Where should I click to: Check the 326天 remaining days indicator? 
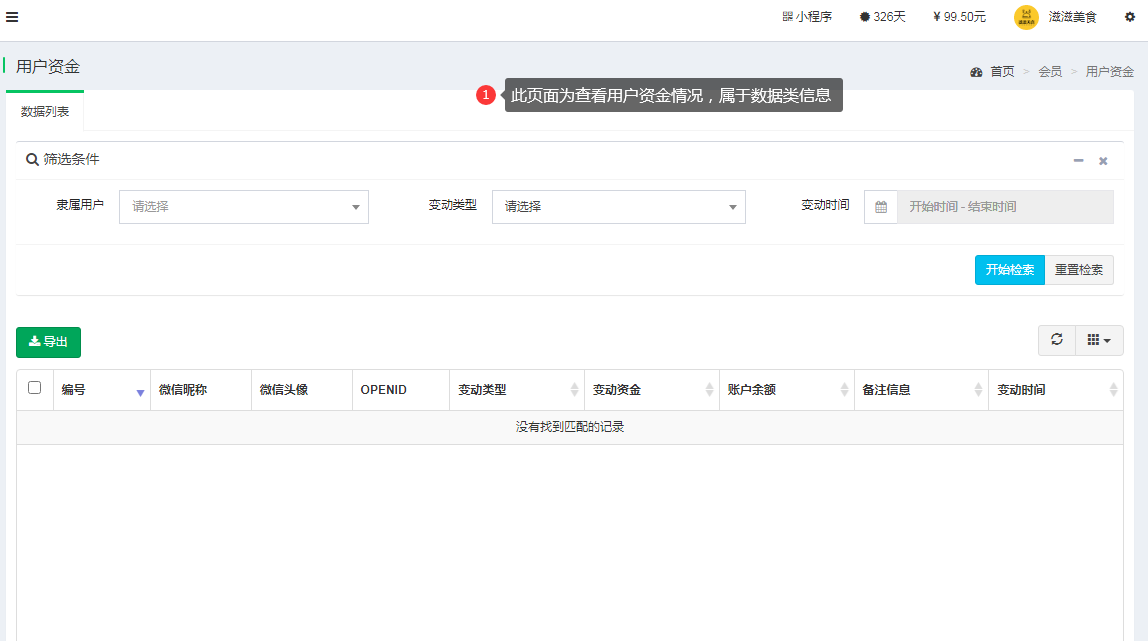tap(882, 17)
